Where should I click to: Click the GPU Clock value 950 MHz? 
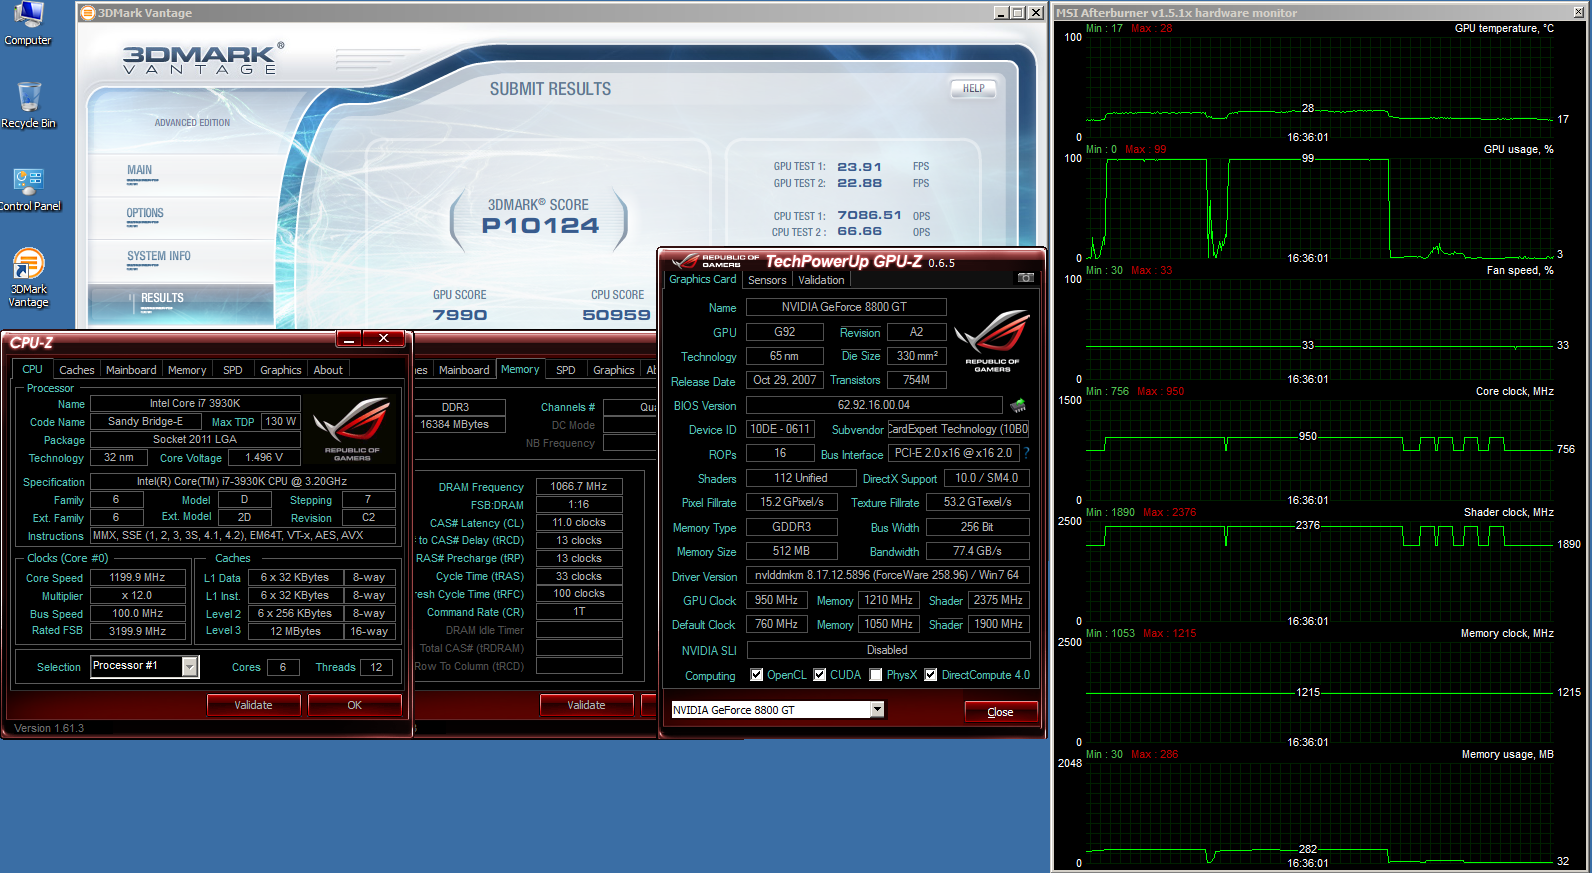(x=776, y=600)
